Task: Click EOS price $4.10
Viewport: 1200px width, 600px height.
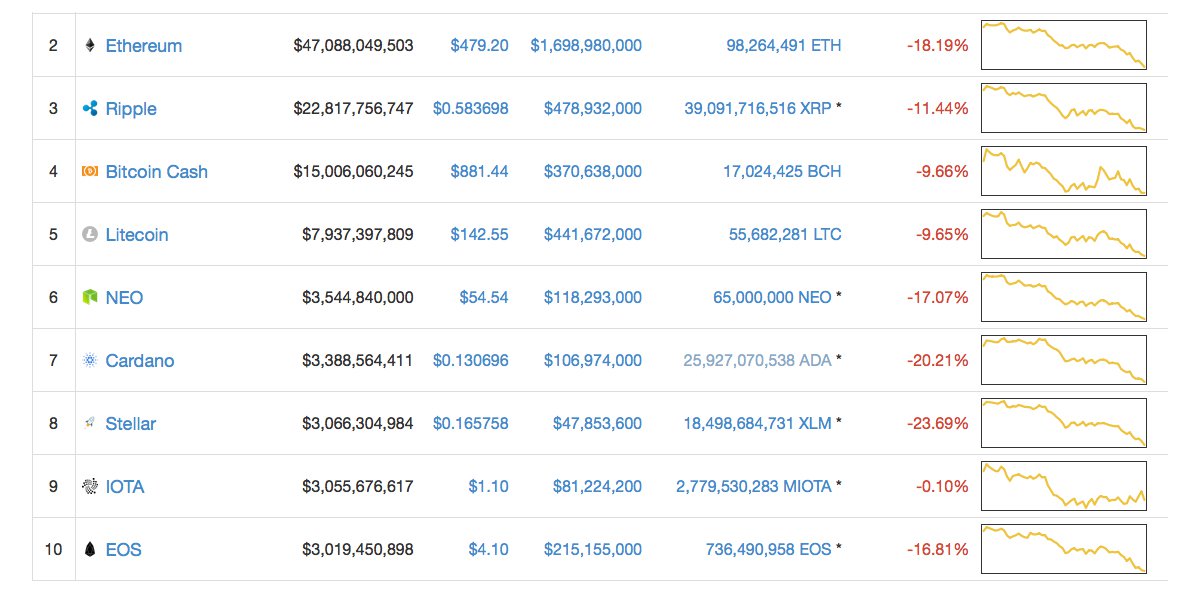Action: (488, 549)
